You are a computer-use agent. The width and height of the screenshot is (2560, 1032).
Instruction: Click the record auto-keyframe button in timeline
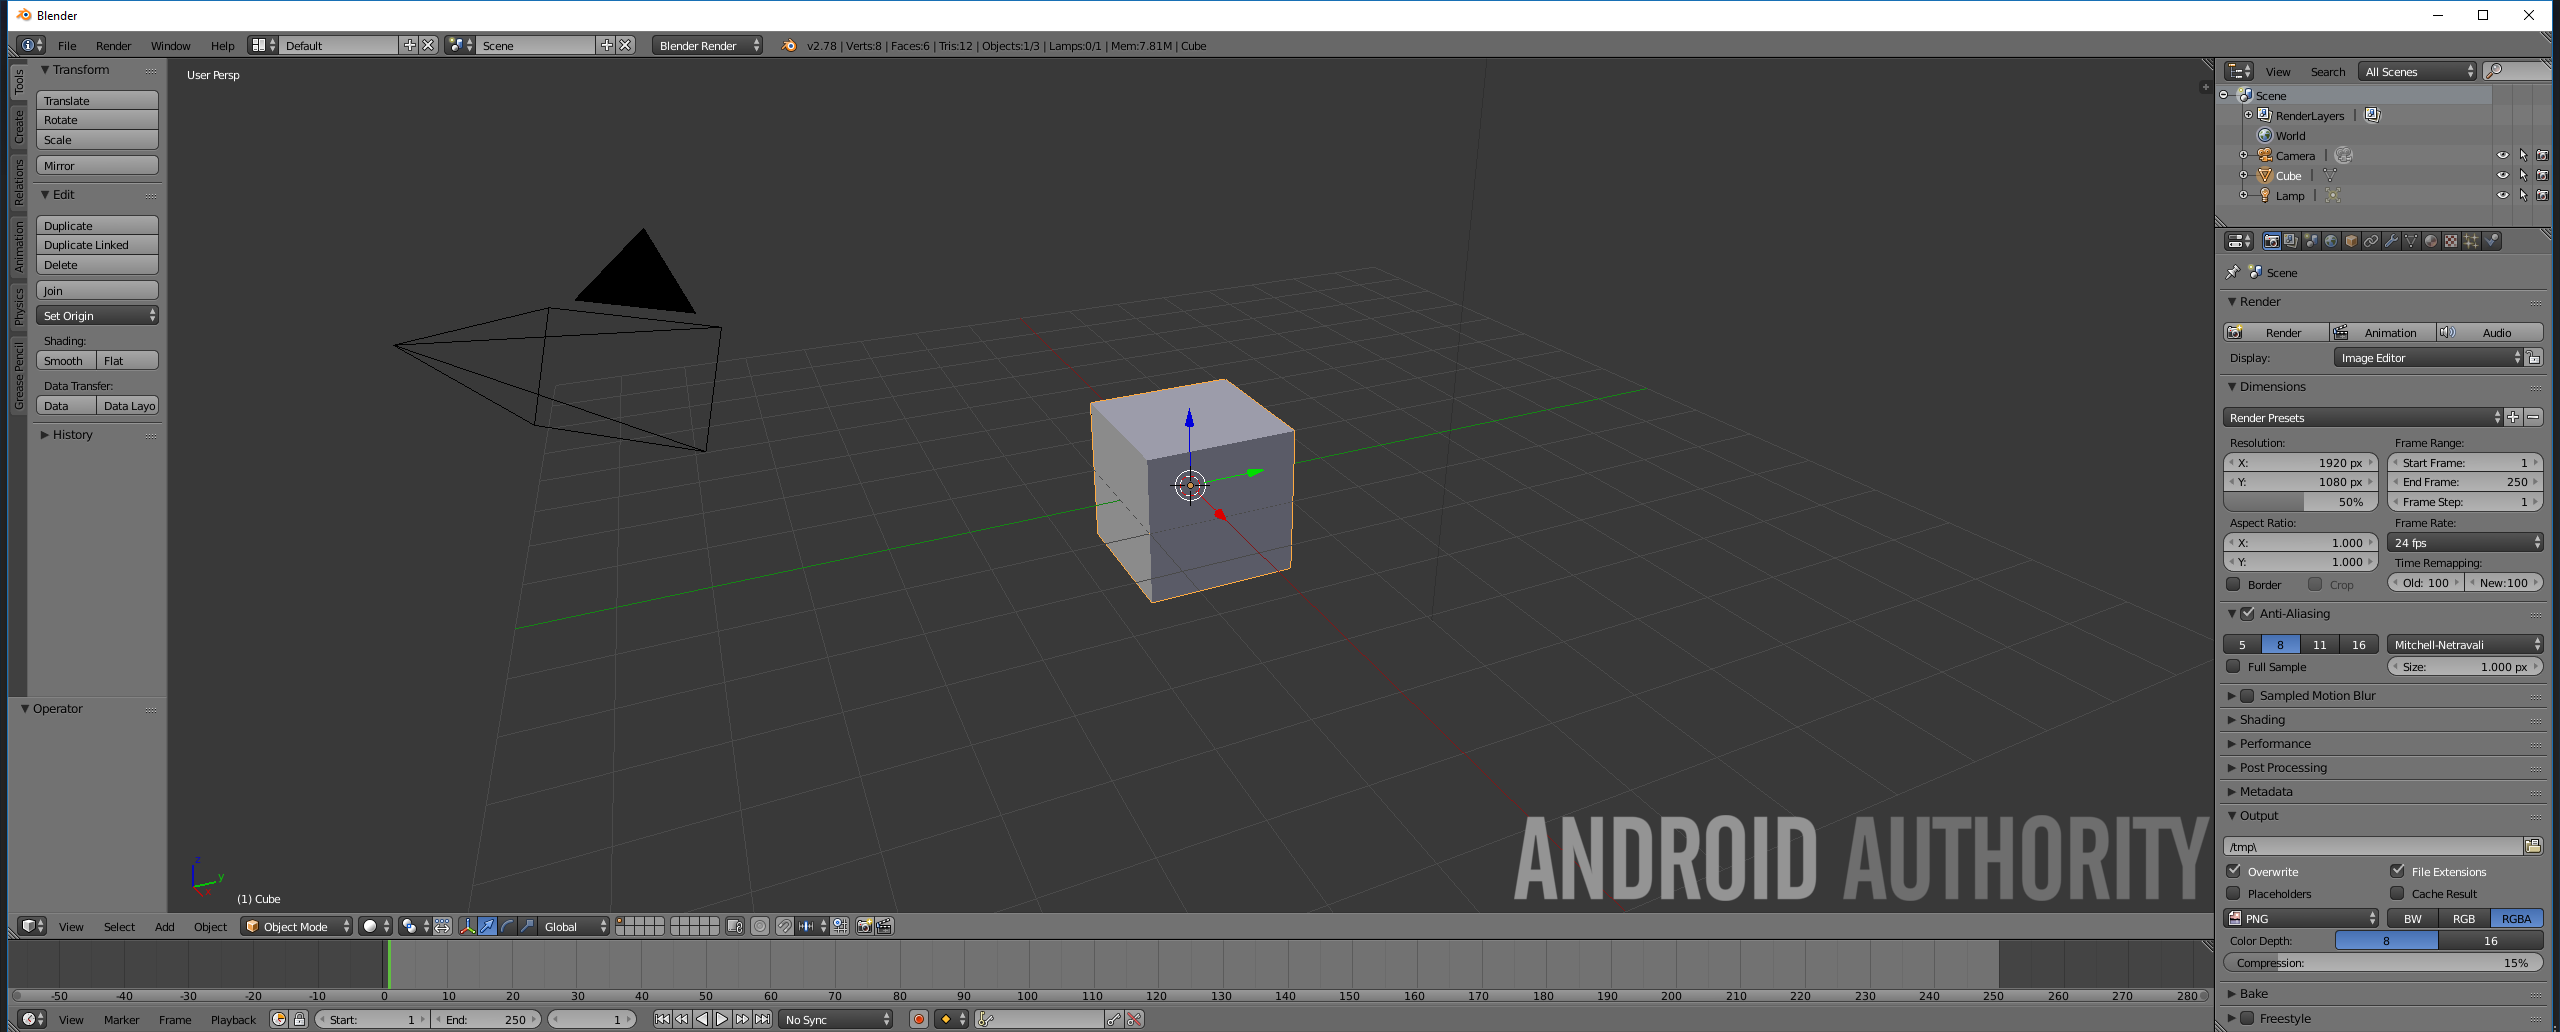[x=918, y=1019]
